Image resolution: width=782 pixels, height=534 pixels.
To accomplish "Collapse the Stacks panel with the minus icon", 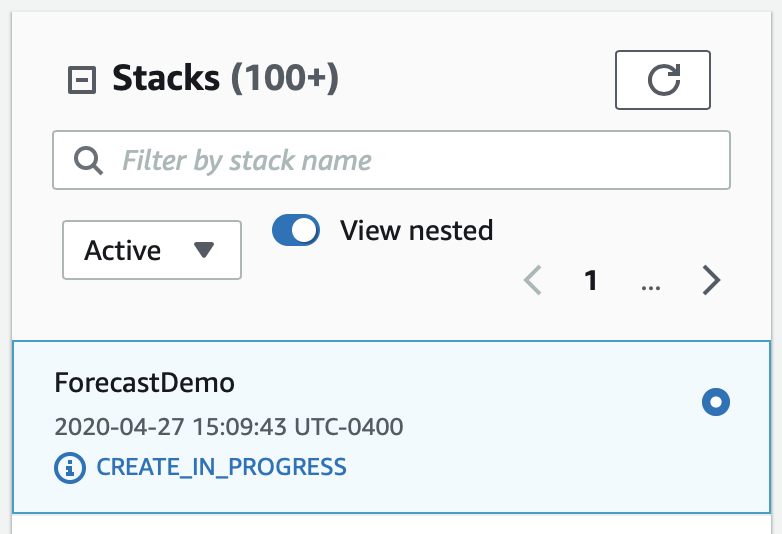I will pos(82,80).
